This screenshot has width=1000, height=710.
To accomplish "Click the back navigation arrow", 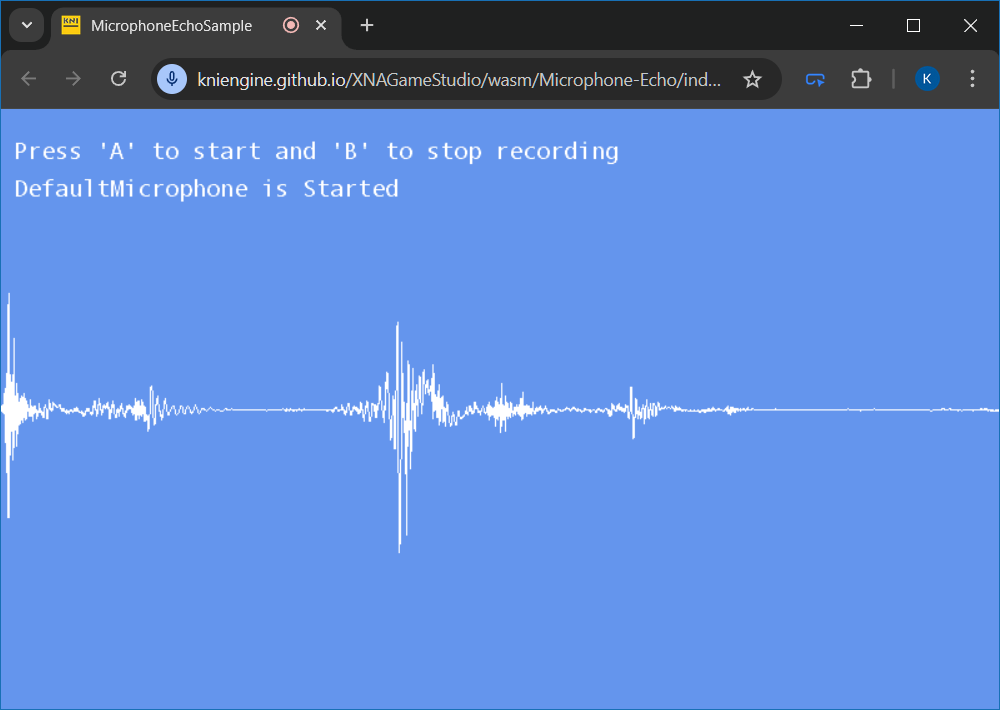I will pos(28,79).
